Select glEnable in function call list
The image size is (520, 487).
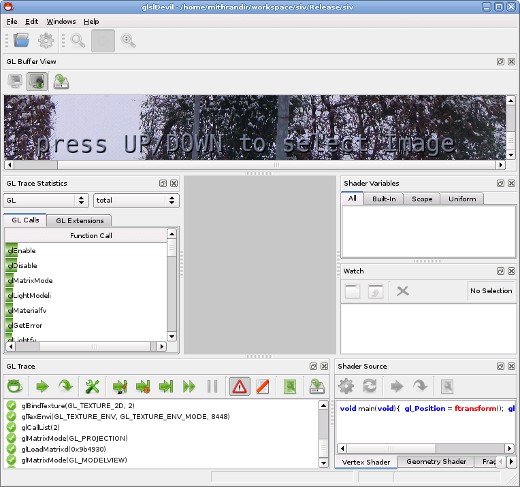(86, 250)
